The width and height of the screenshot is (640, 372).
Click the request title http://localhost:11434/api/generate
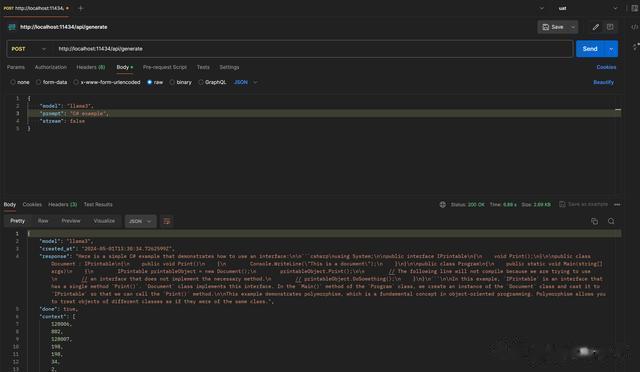64,27
